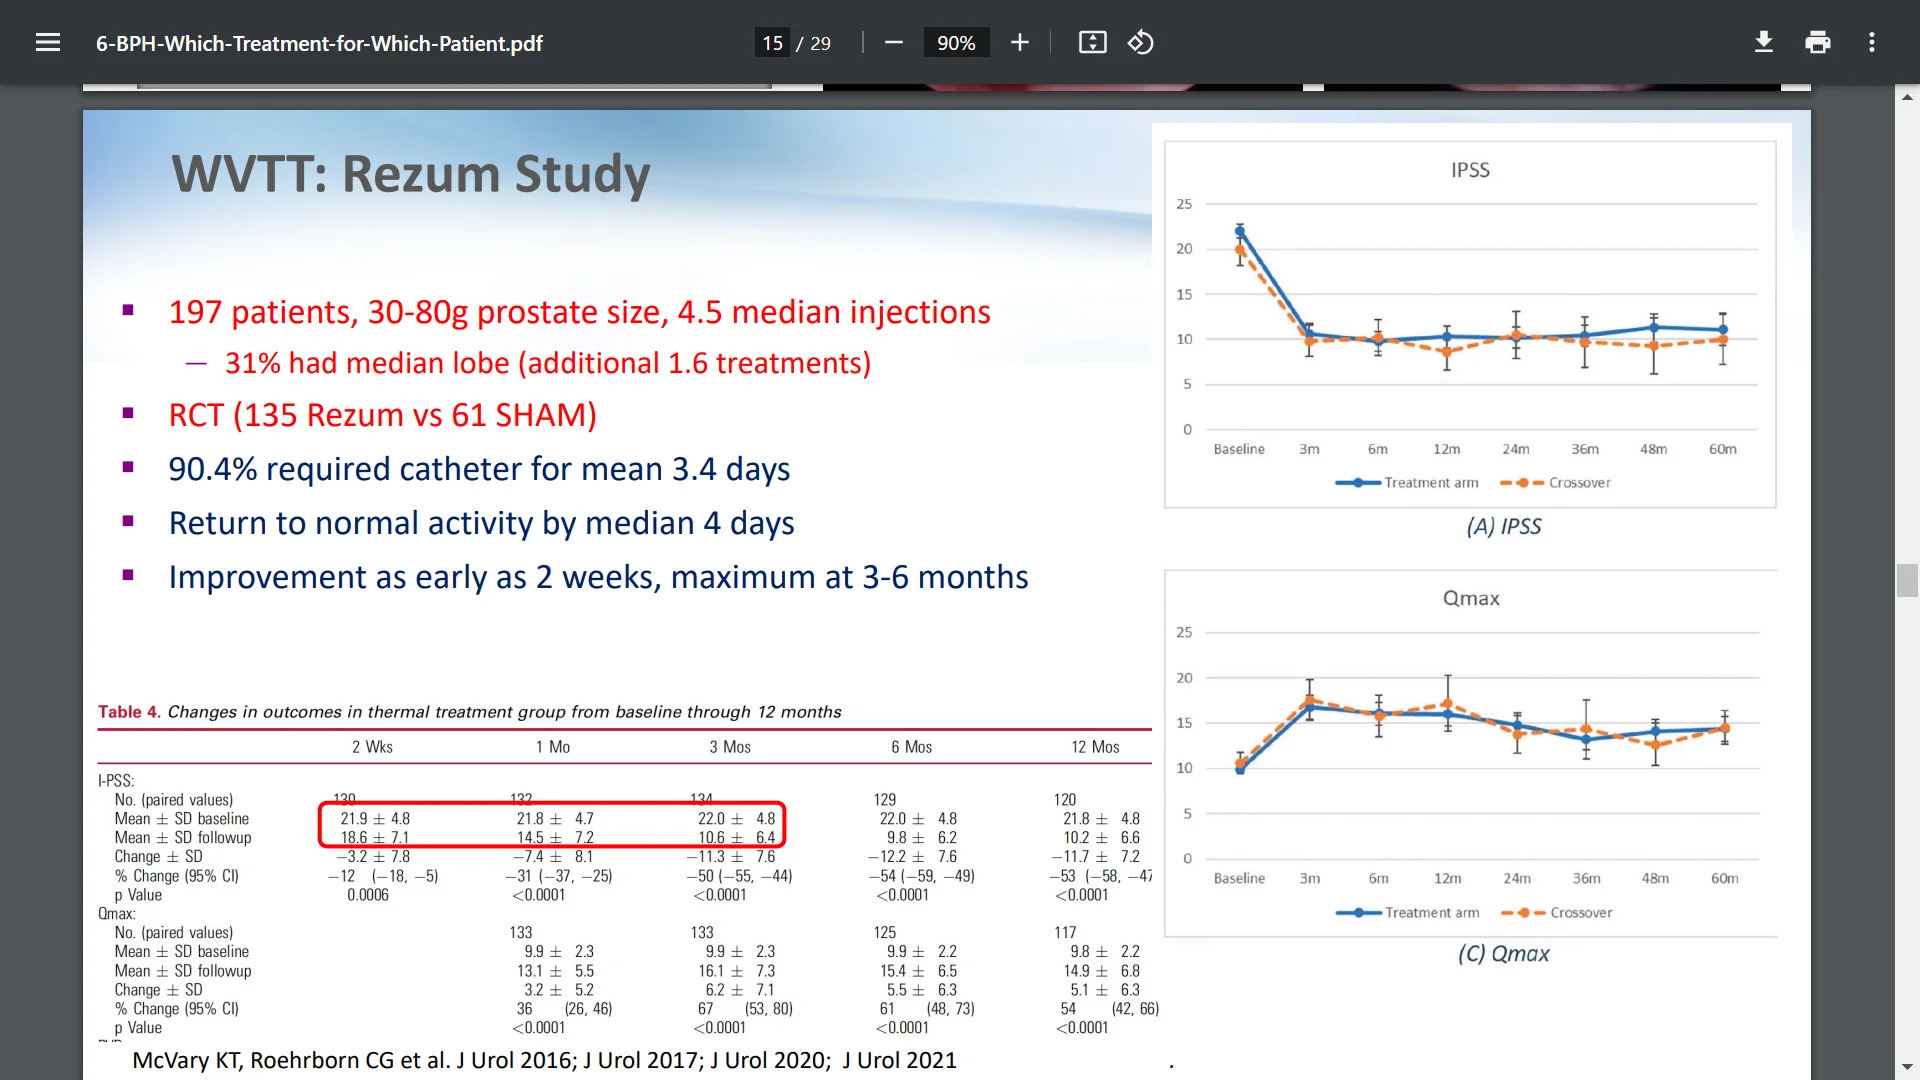Click 'Treatment arm' legend in Qmax chart

pyautogui.click(x=1408, y=913)
